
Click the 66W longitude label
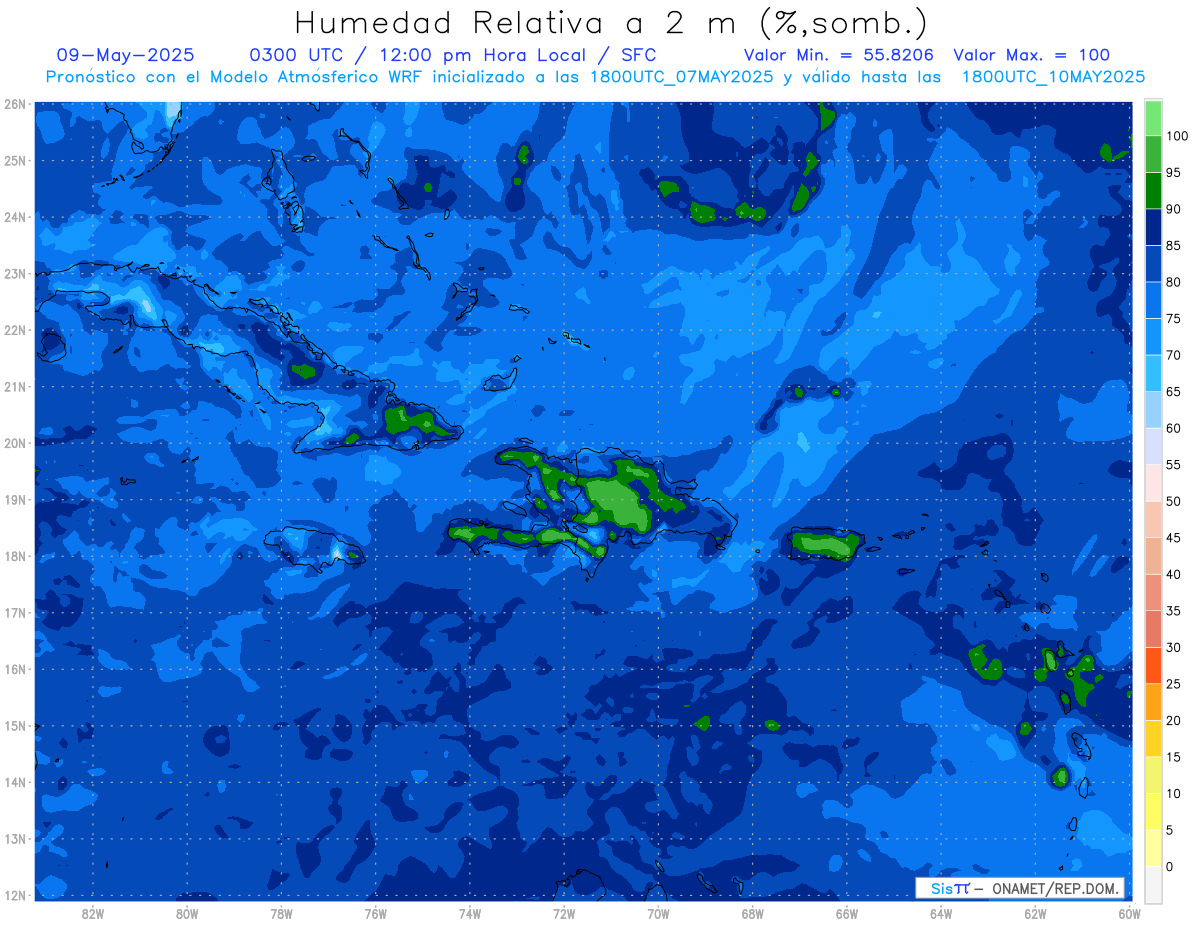pos(847,913)
